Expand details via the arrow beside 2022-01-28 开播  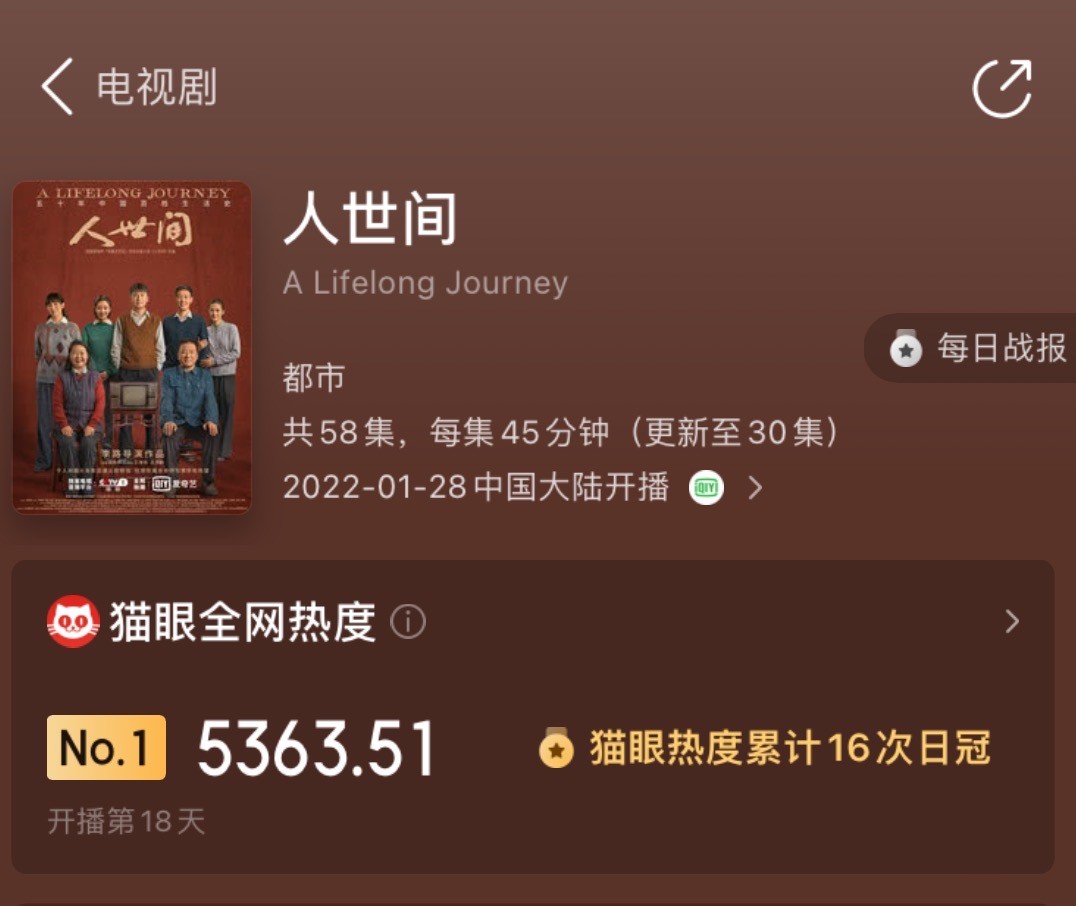click(755, 488)
